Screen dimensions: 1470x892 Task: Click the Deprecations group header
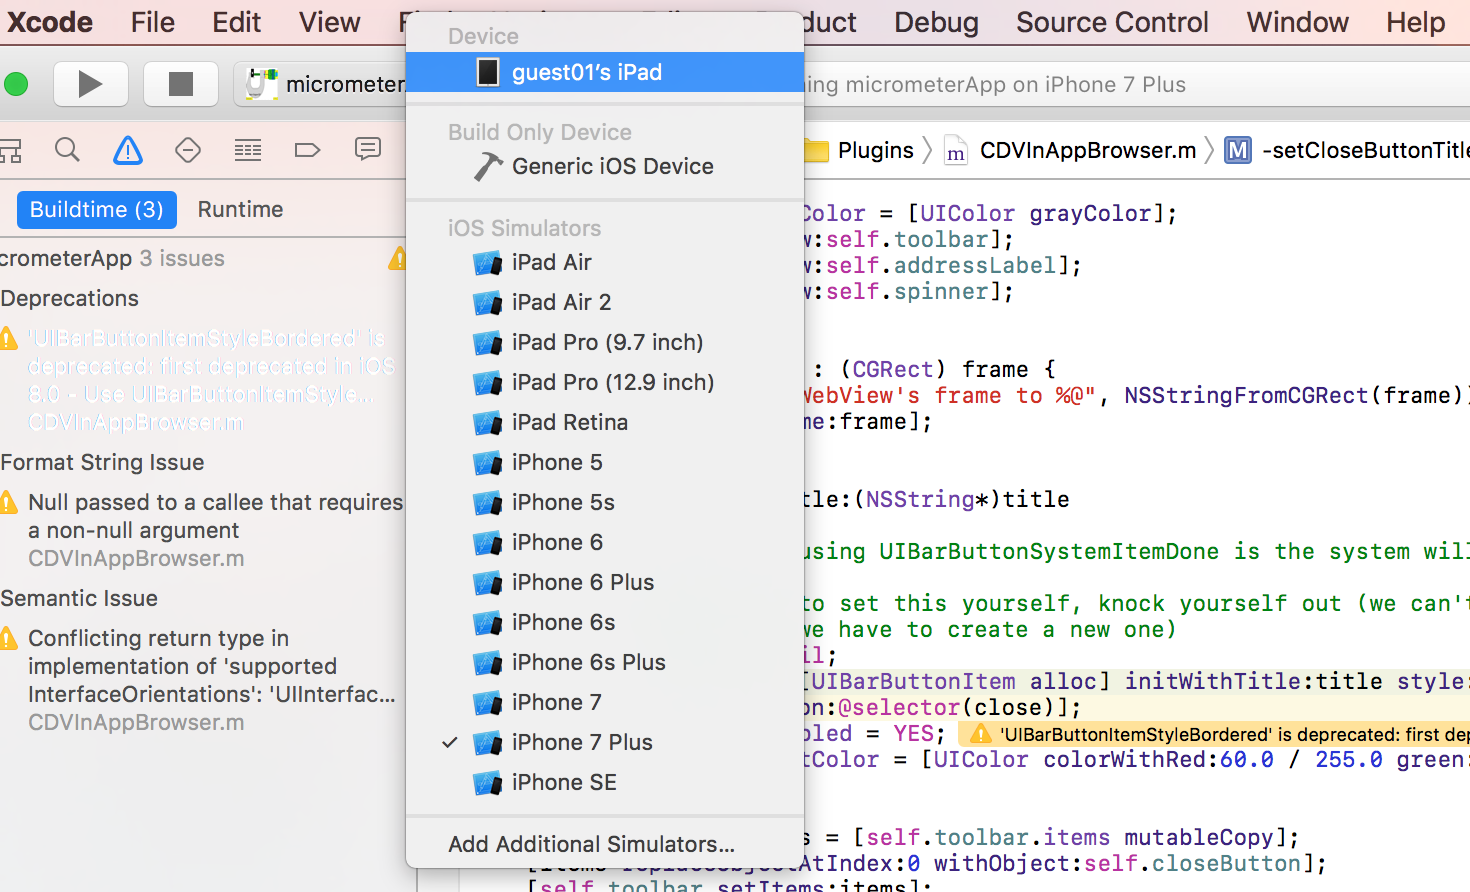point(70,299)
